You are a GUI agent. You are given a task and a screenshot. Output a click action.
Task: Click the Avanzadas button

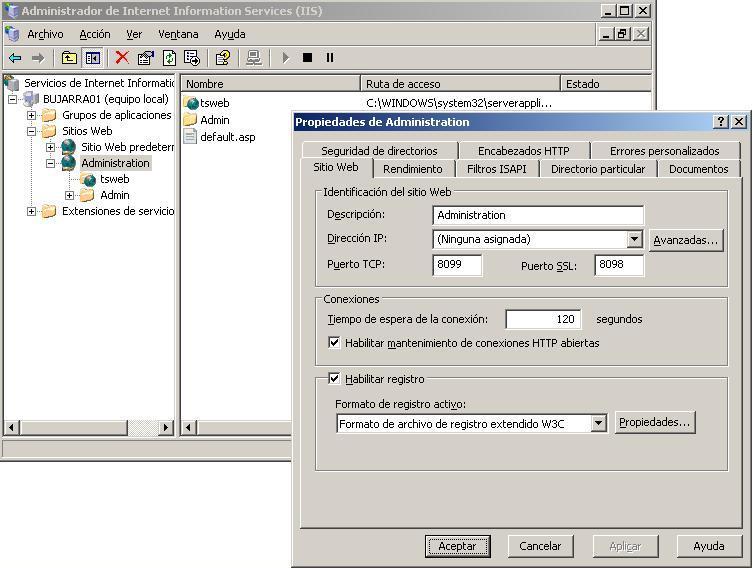[x=685, y=240]
